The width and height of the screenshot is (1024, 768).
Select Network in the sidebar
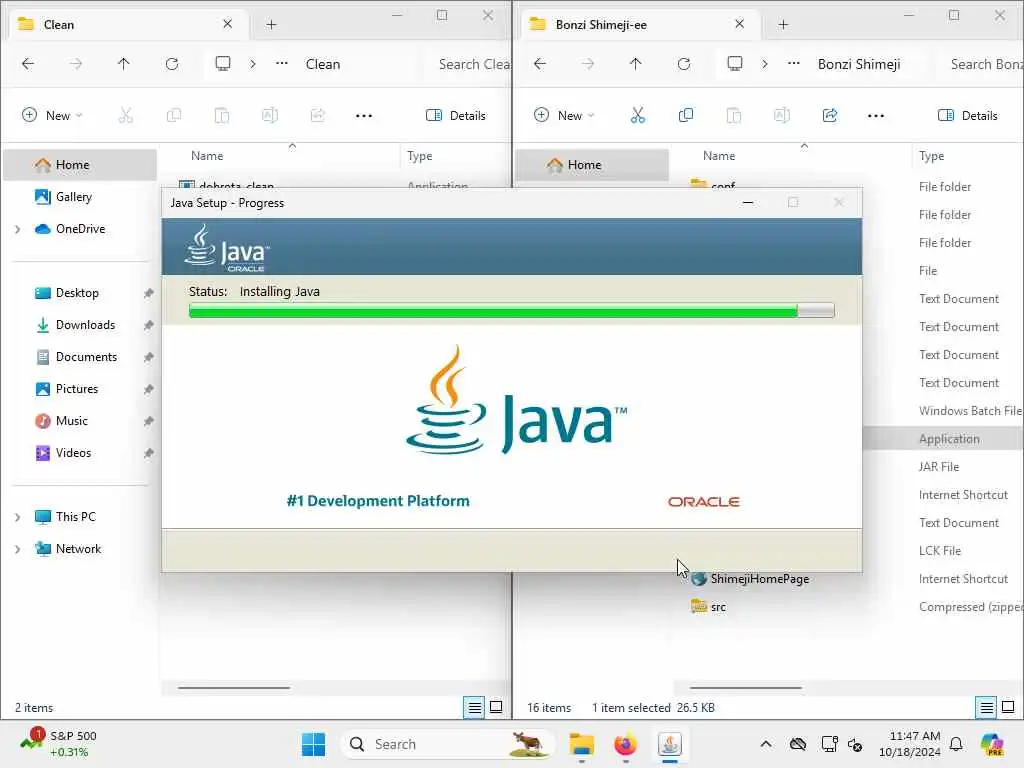80,549
